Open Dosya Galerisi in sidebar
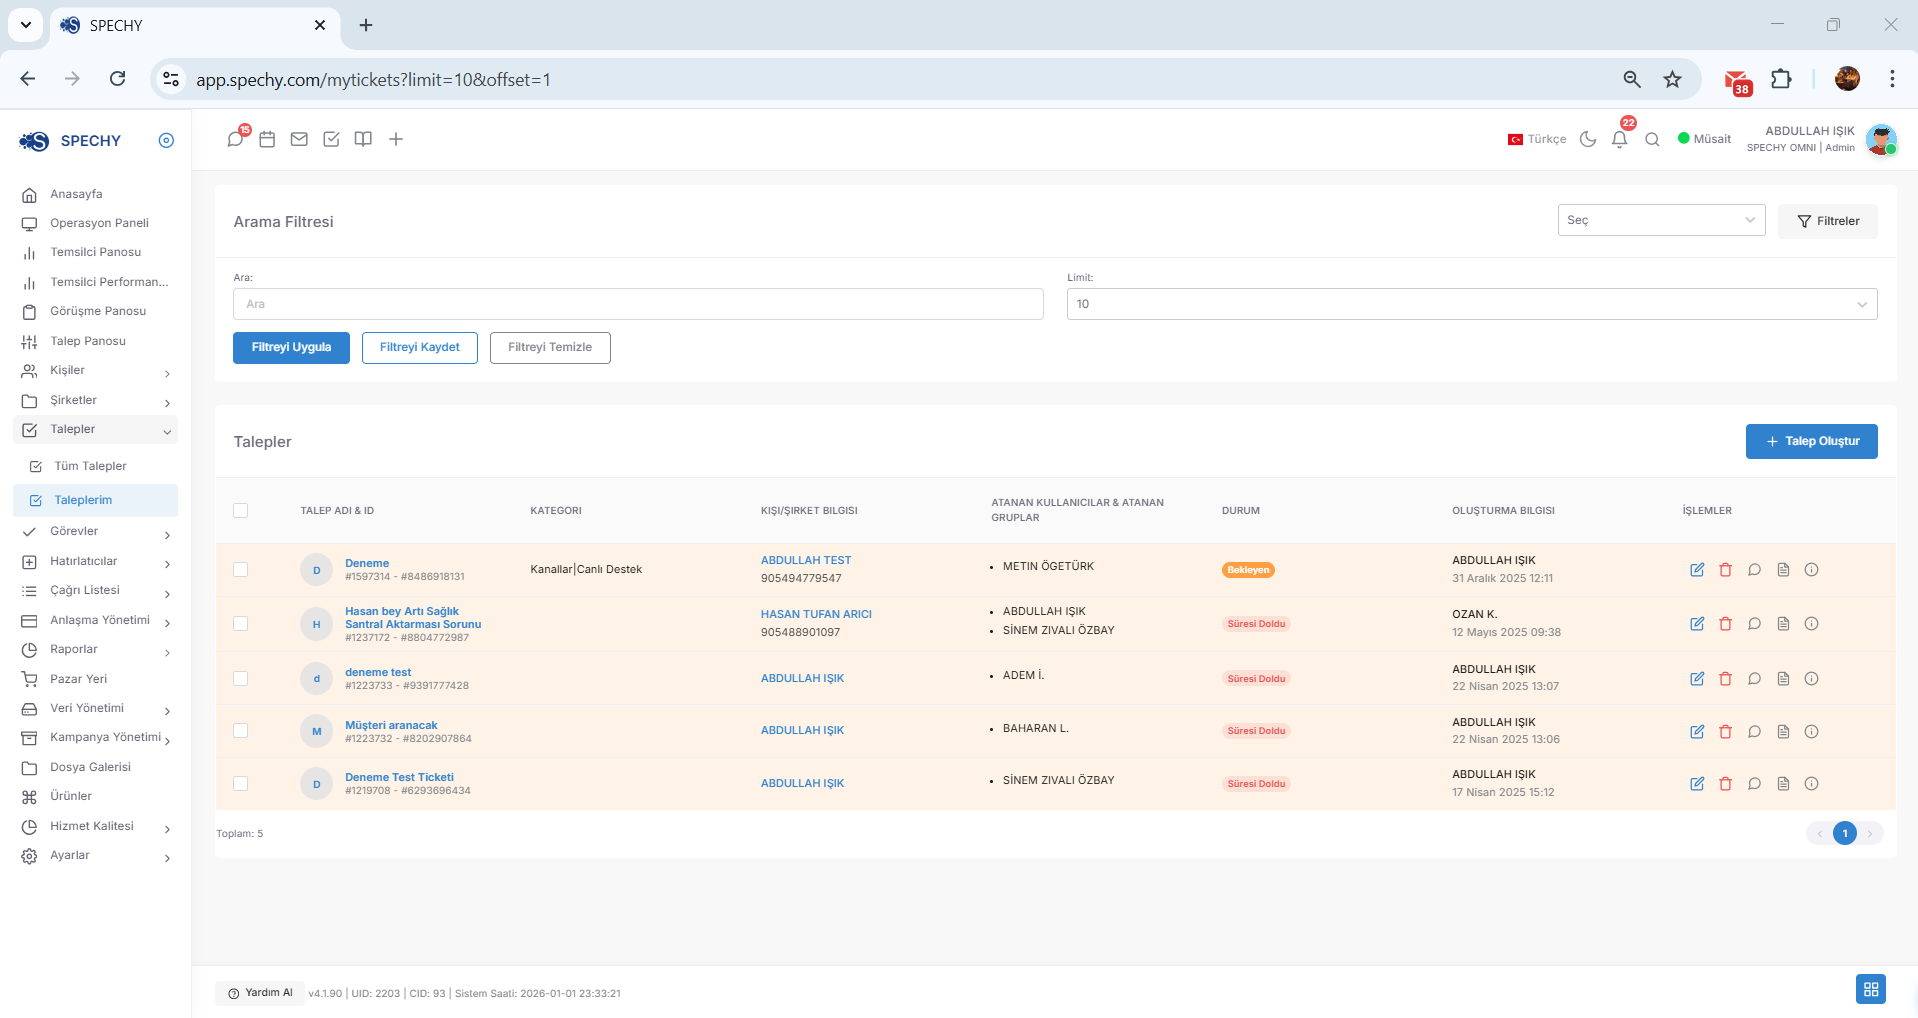Screen dimensions: 1918x1018 (96, 767)
